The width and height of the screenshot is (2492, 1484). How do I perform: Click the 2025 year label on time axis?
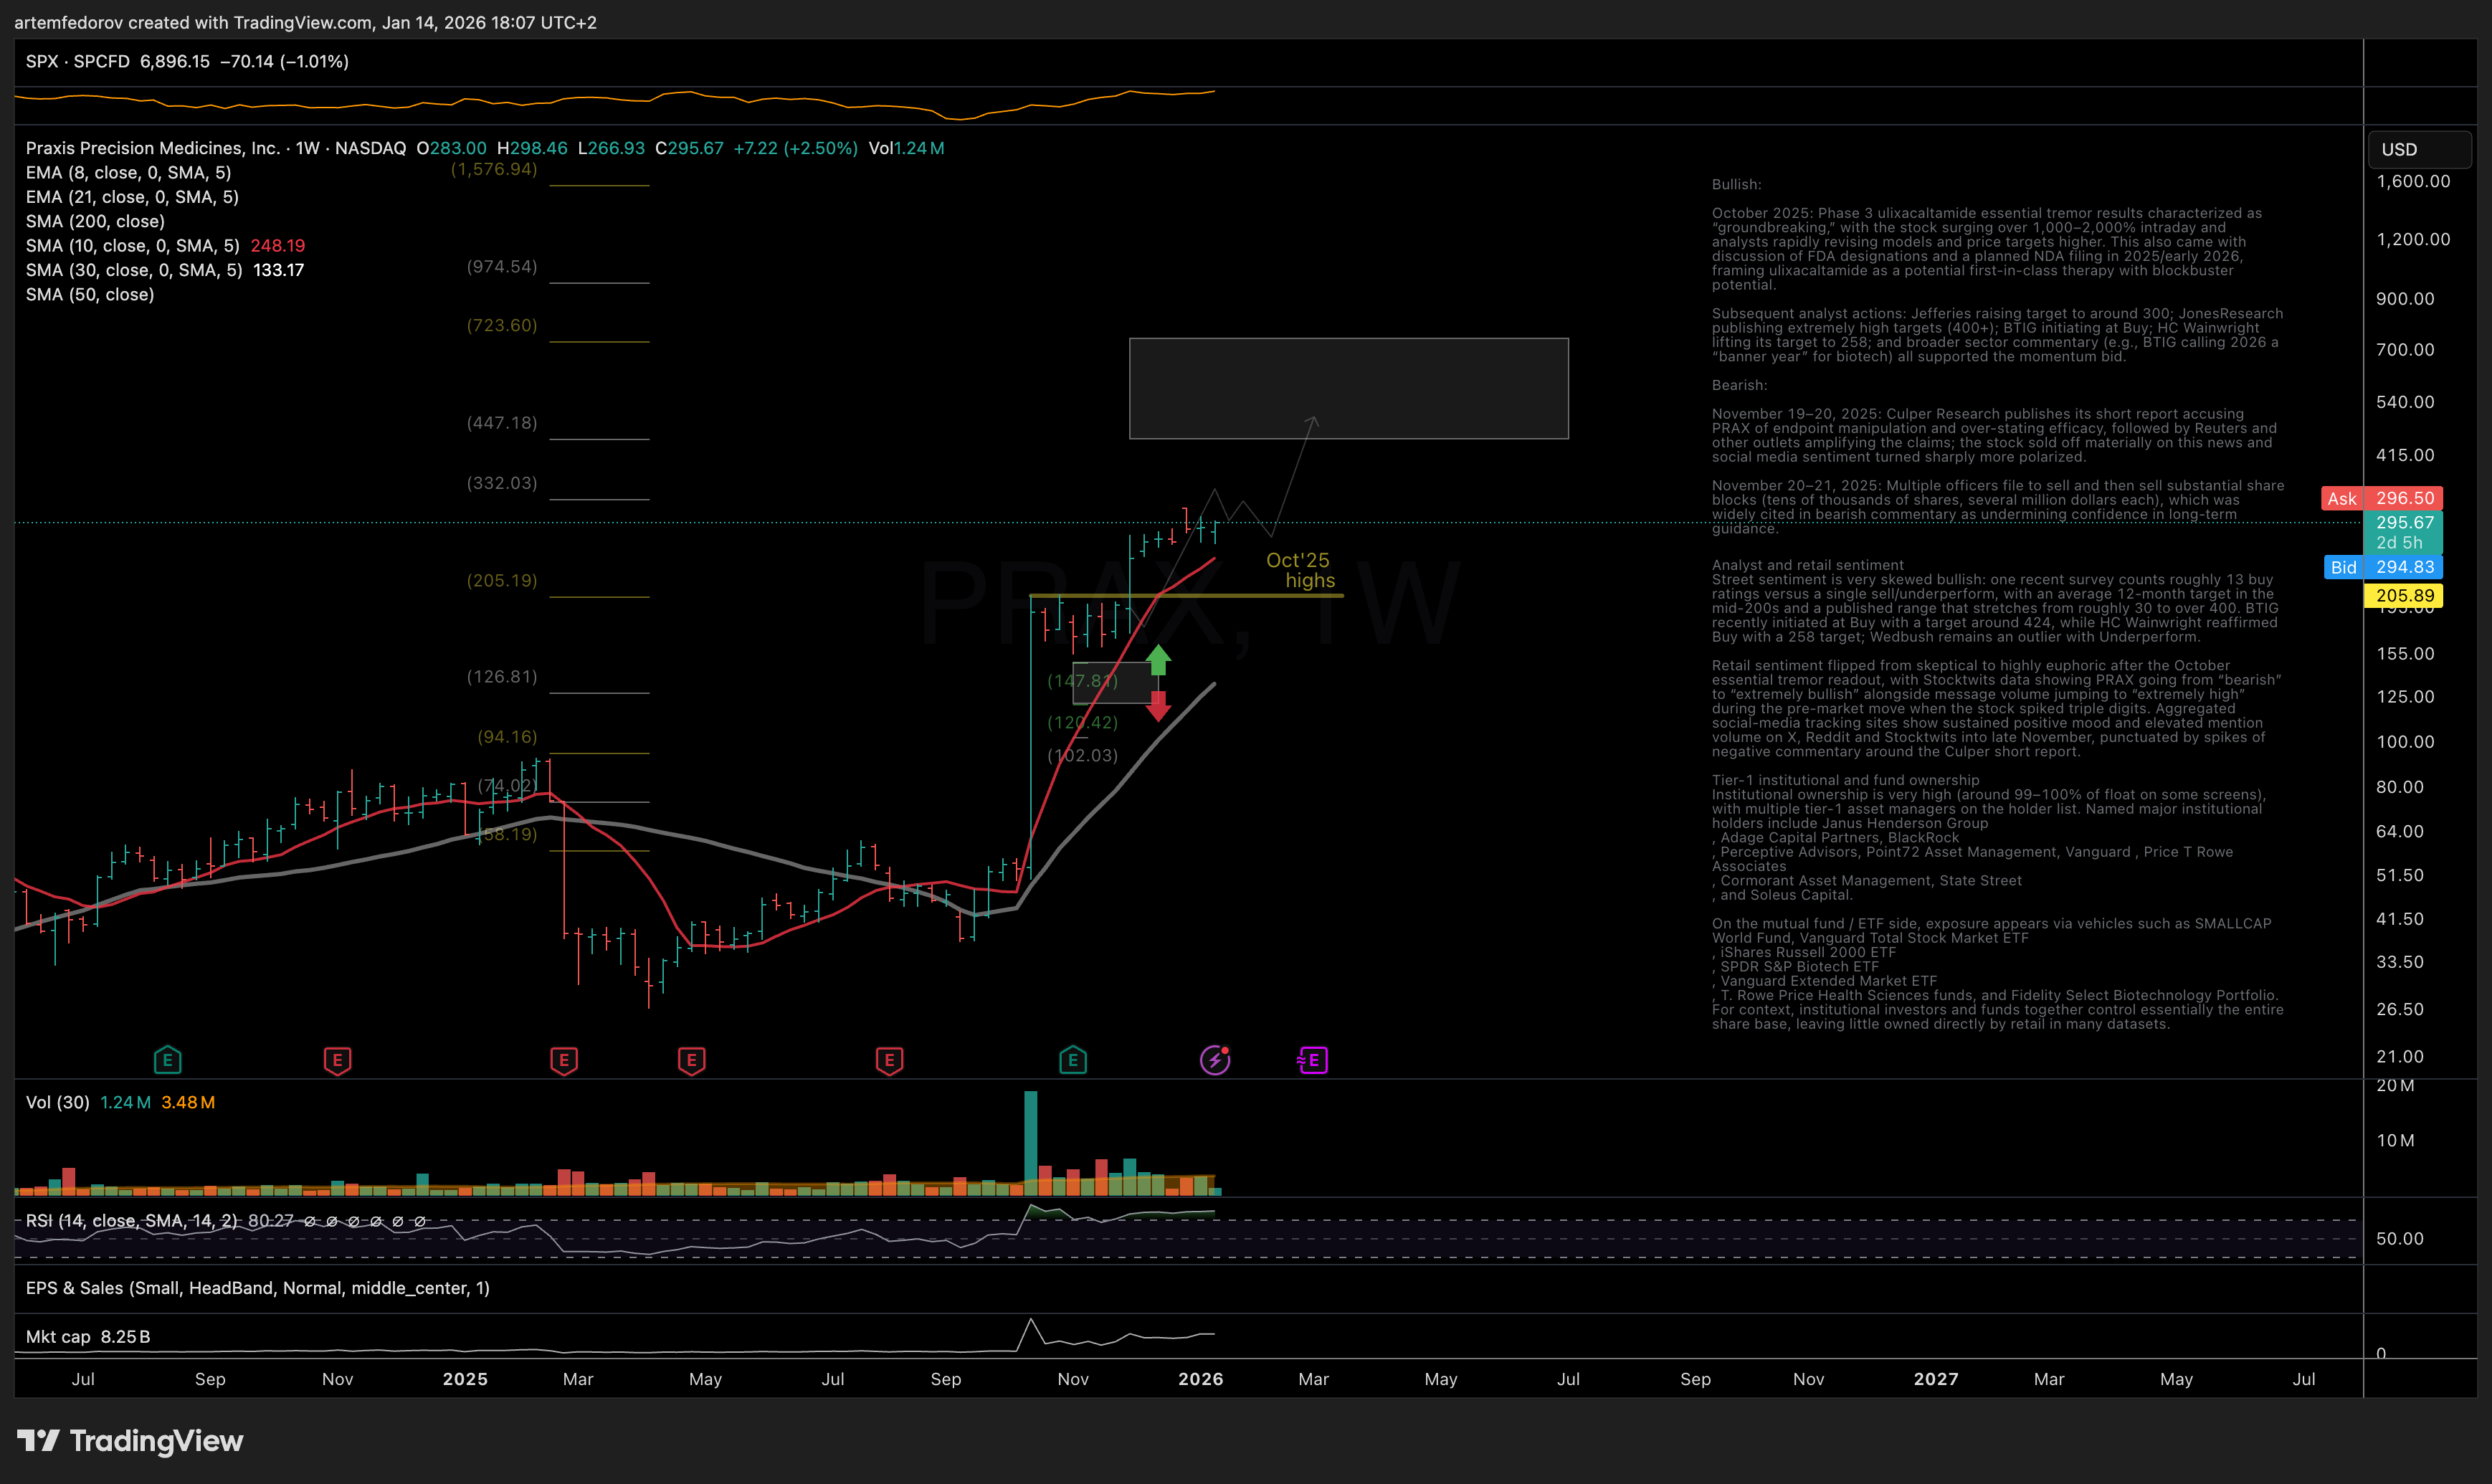[x=465, y=1379]
